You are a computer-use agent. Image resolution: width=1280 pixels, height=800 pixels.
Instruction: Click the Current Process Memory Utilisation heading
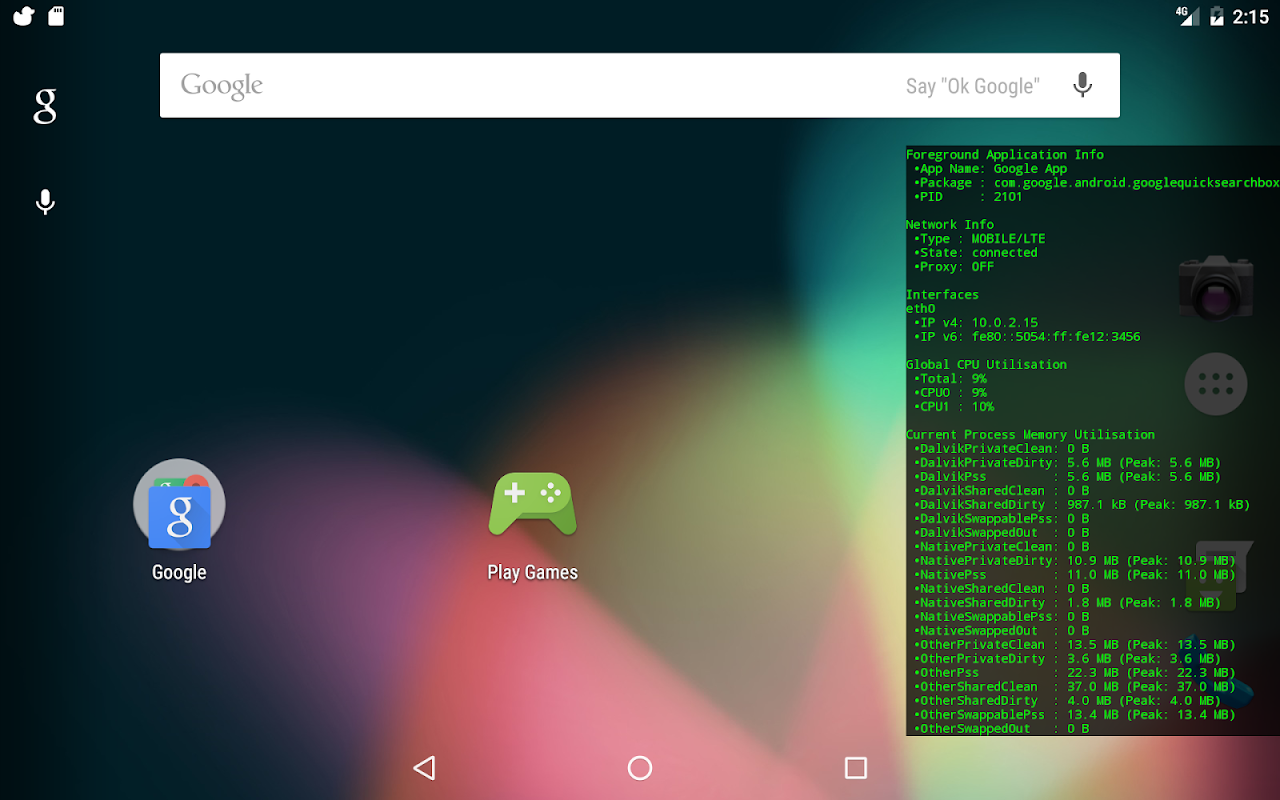point(1030,435)
